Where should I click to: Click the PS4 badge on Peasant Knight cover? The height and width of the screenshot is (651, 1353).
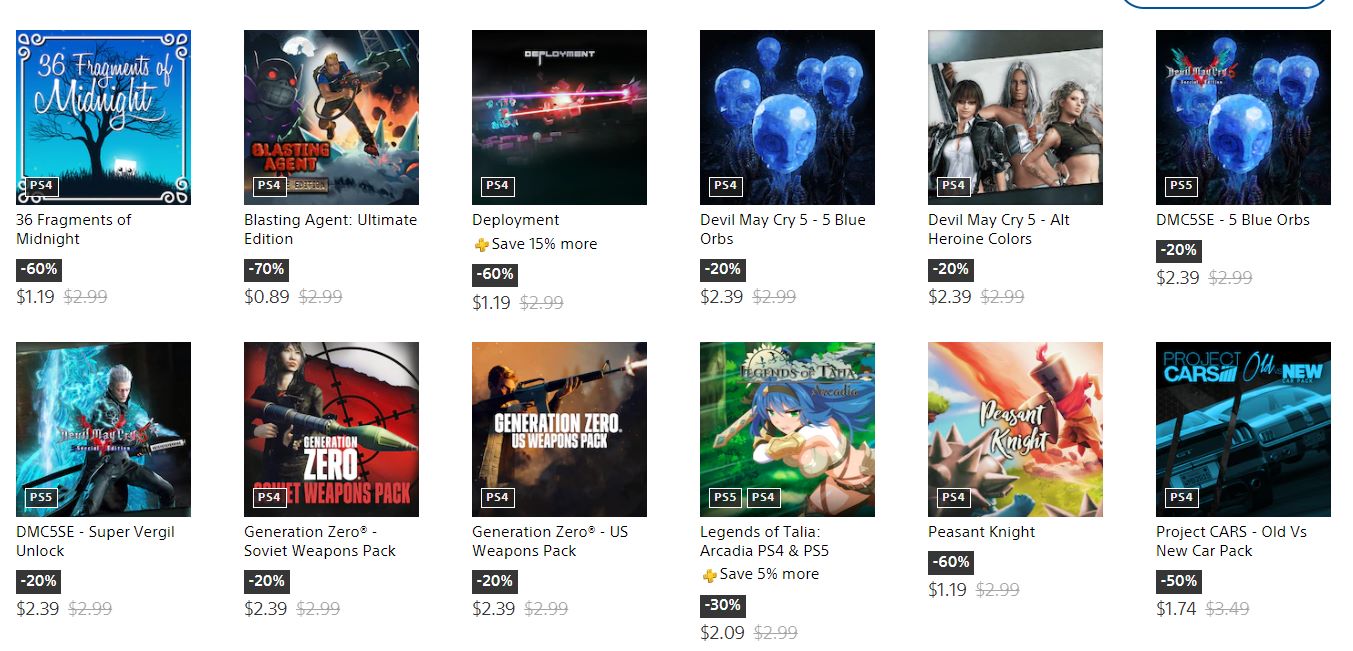pos(953,498)
